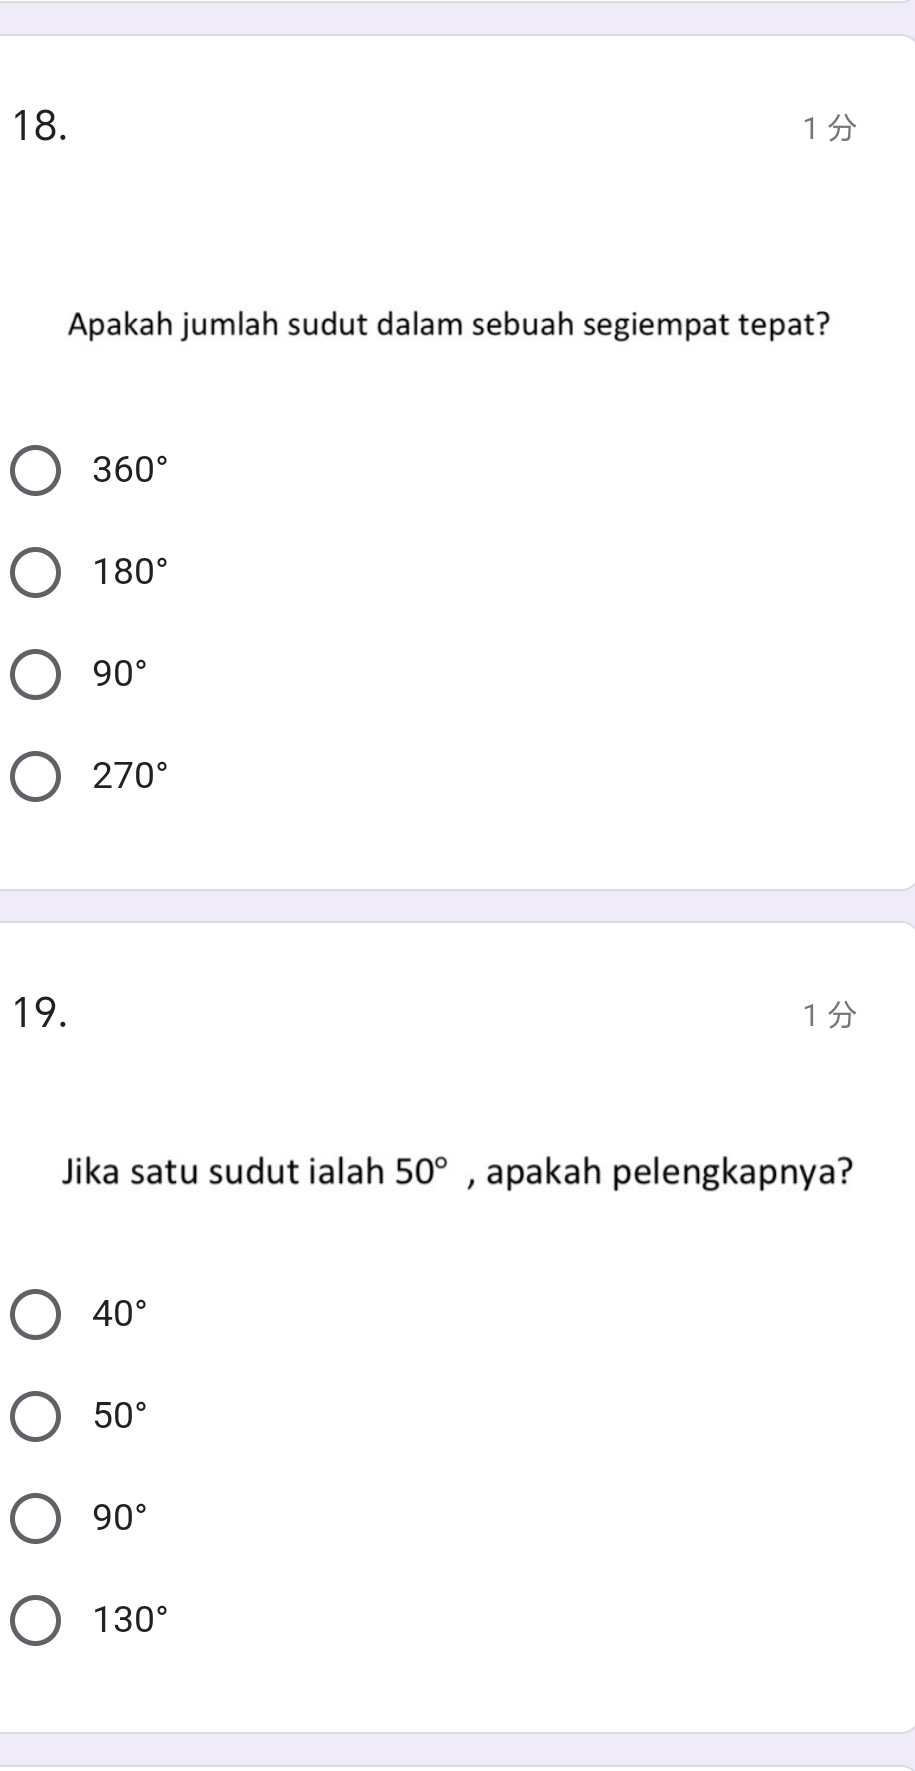Click the divider between questions 18 and 19
The image size is (915, 1771).
(x=457, y=912)
